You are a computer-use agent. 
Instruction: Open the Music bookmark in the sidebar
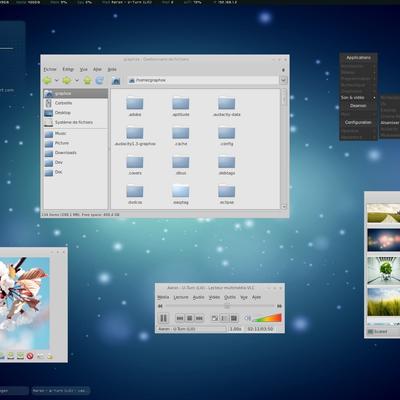coord(76,133)
